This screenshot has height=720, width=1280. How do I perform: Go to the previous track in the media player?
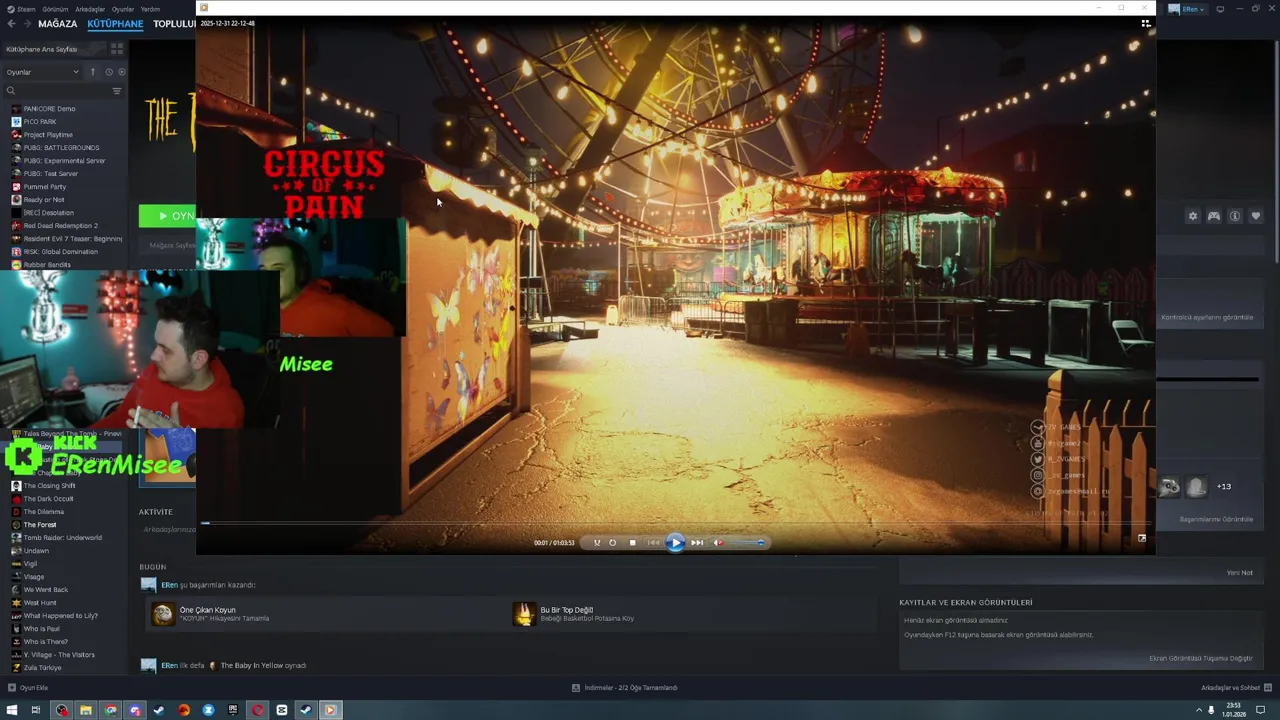coord(654,542)
